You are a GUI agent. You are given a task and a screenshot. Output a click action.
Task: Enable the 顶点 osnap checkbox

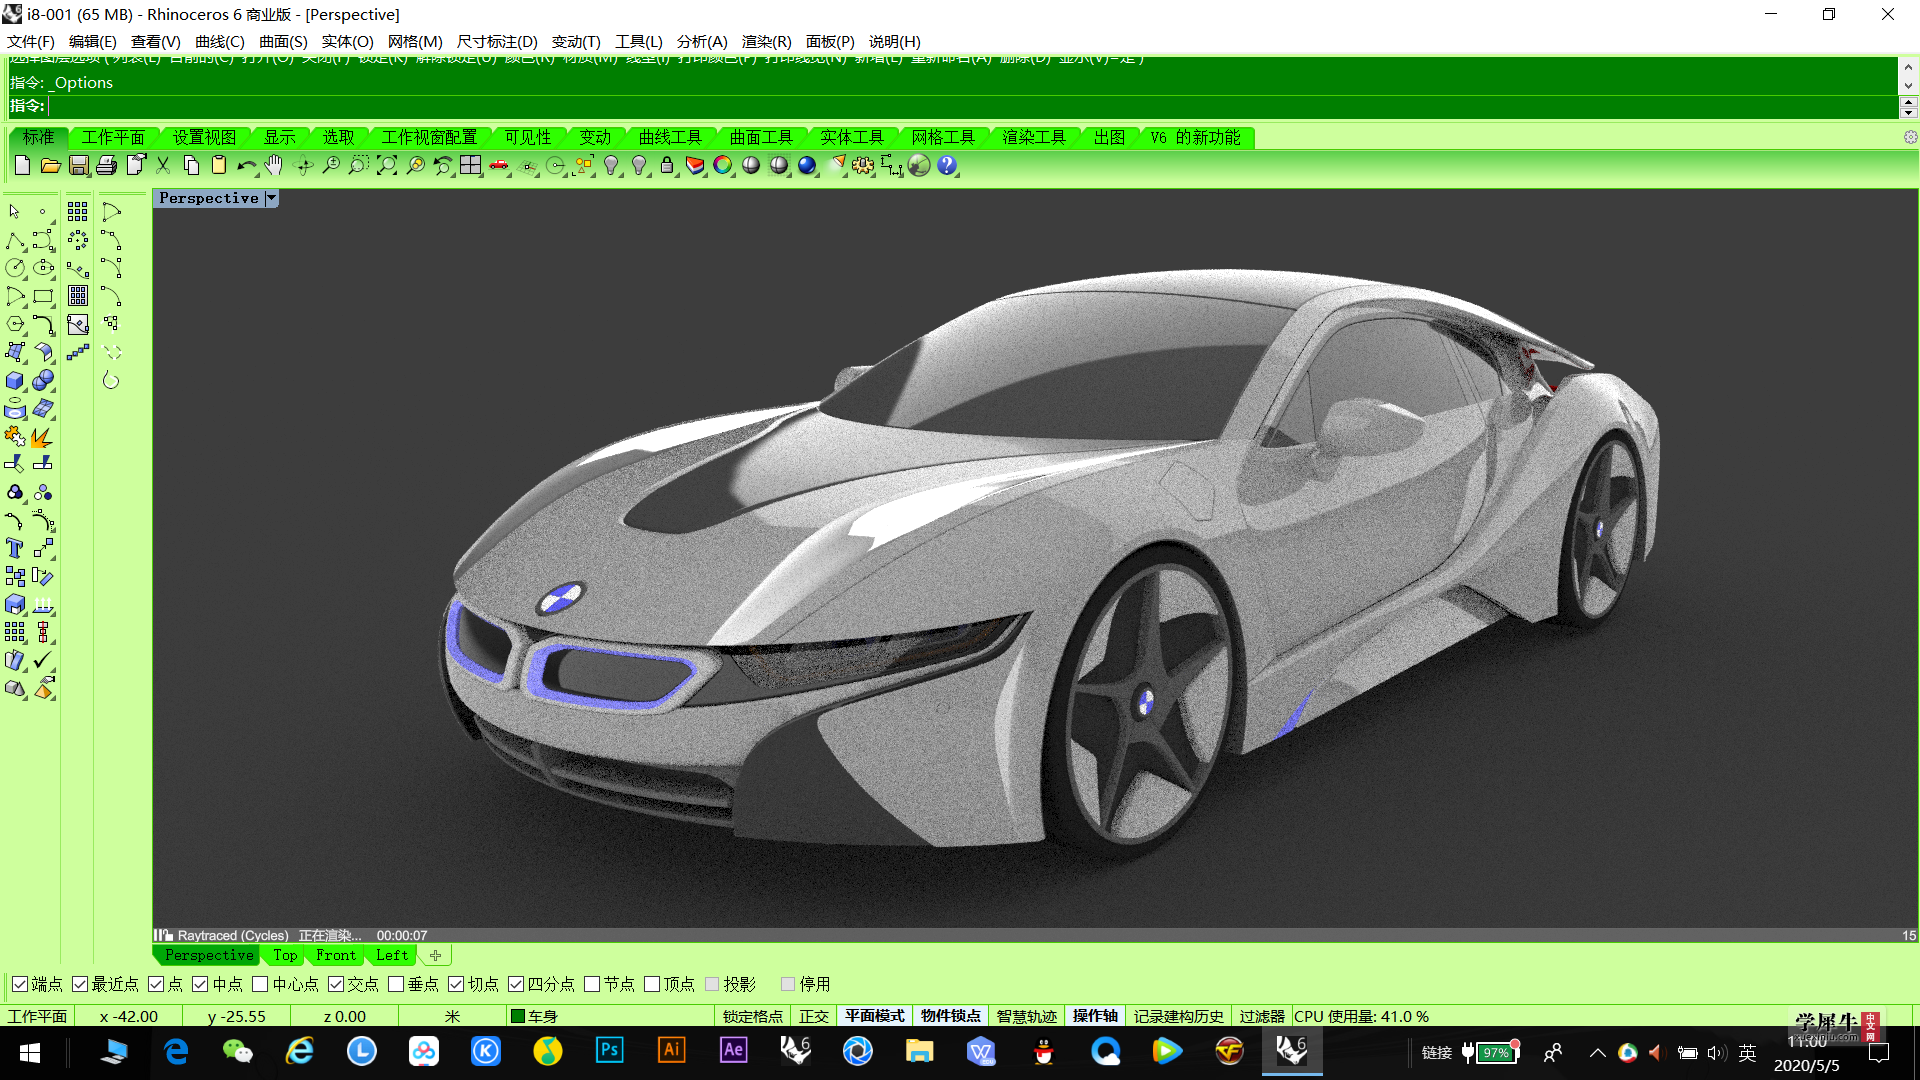(652, 984)
